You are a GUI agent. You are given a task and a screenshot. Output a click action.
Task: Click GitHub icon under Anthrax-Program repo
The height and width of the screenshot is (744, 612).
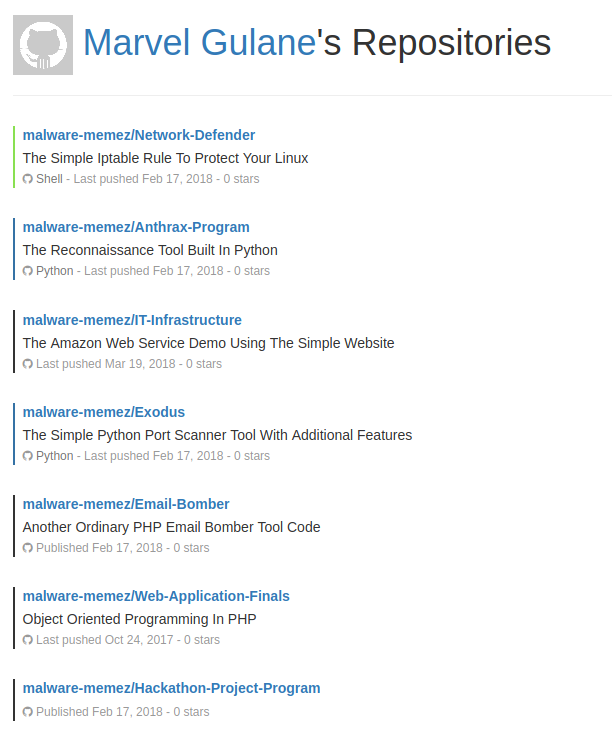[28, 271]
